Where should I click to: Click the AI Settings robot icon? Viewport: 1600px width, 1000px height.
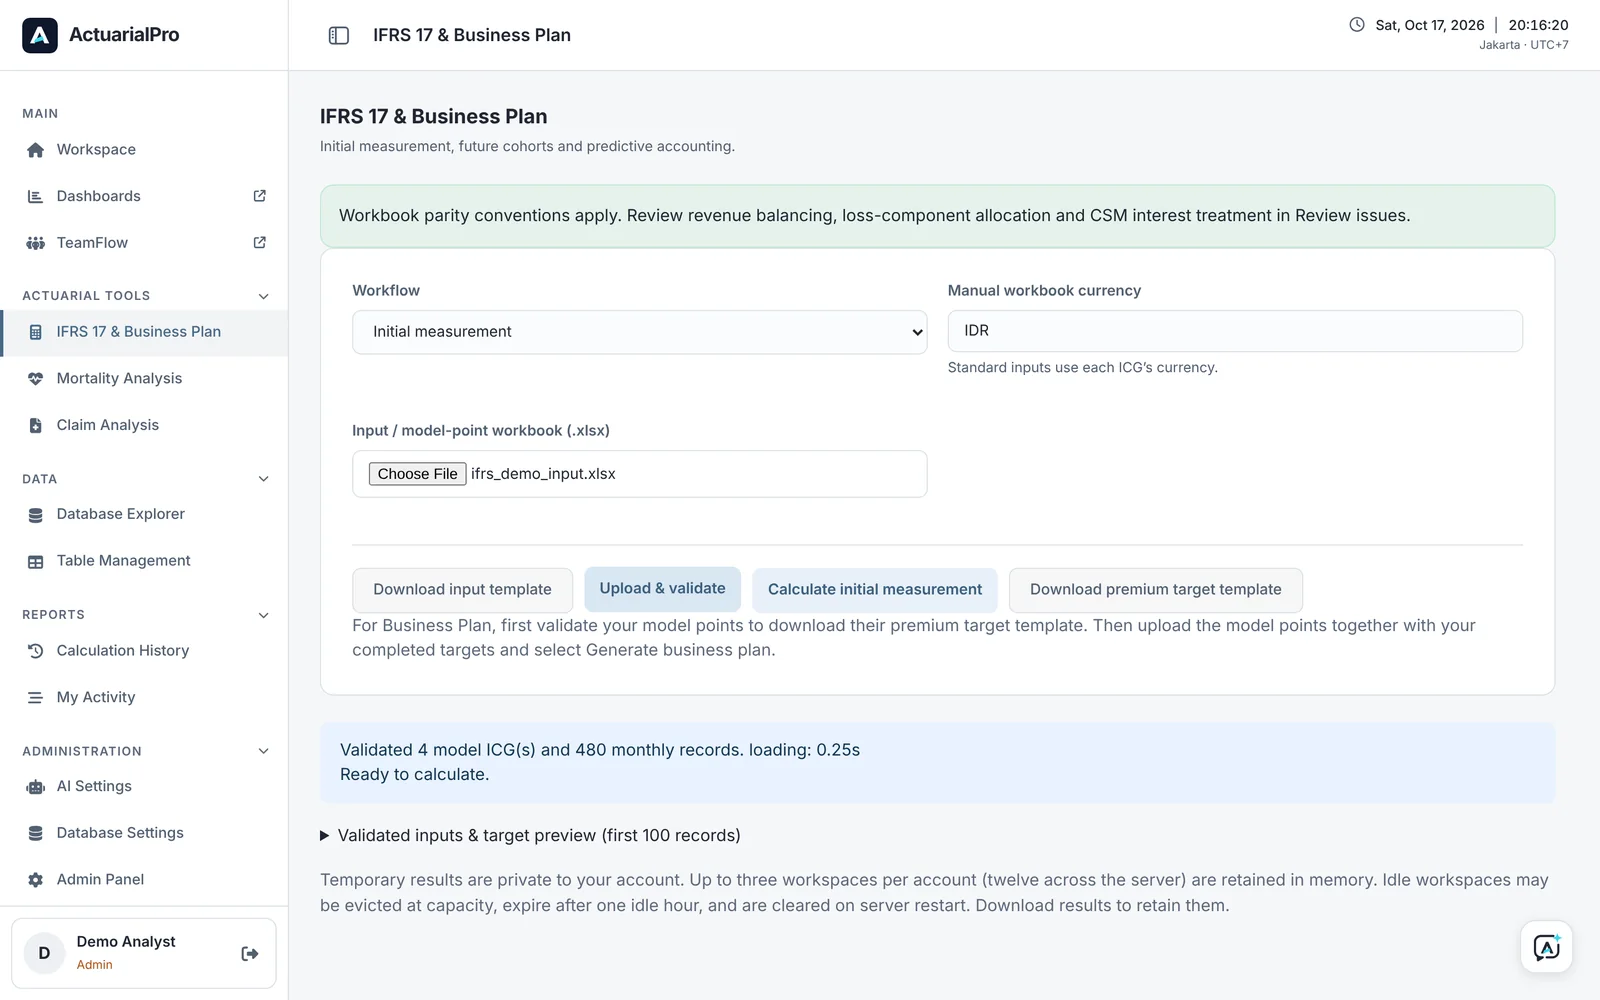click(x=36, y=787)
